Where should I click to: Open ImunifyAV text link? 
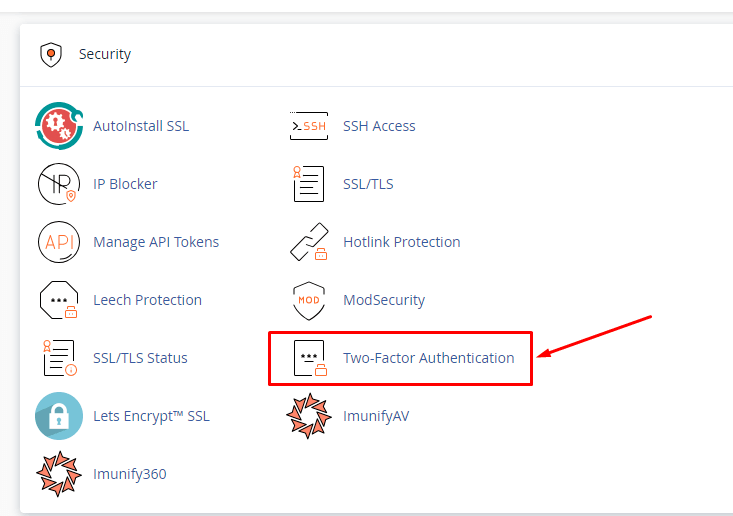coord(376,416)
